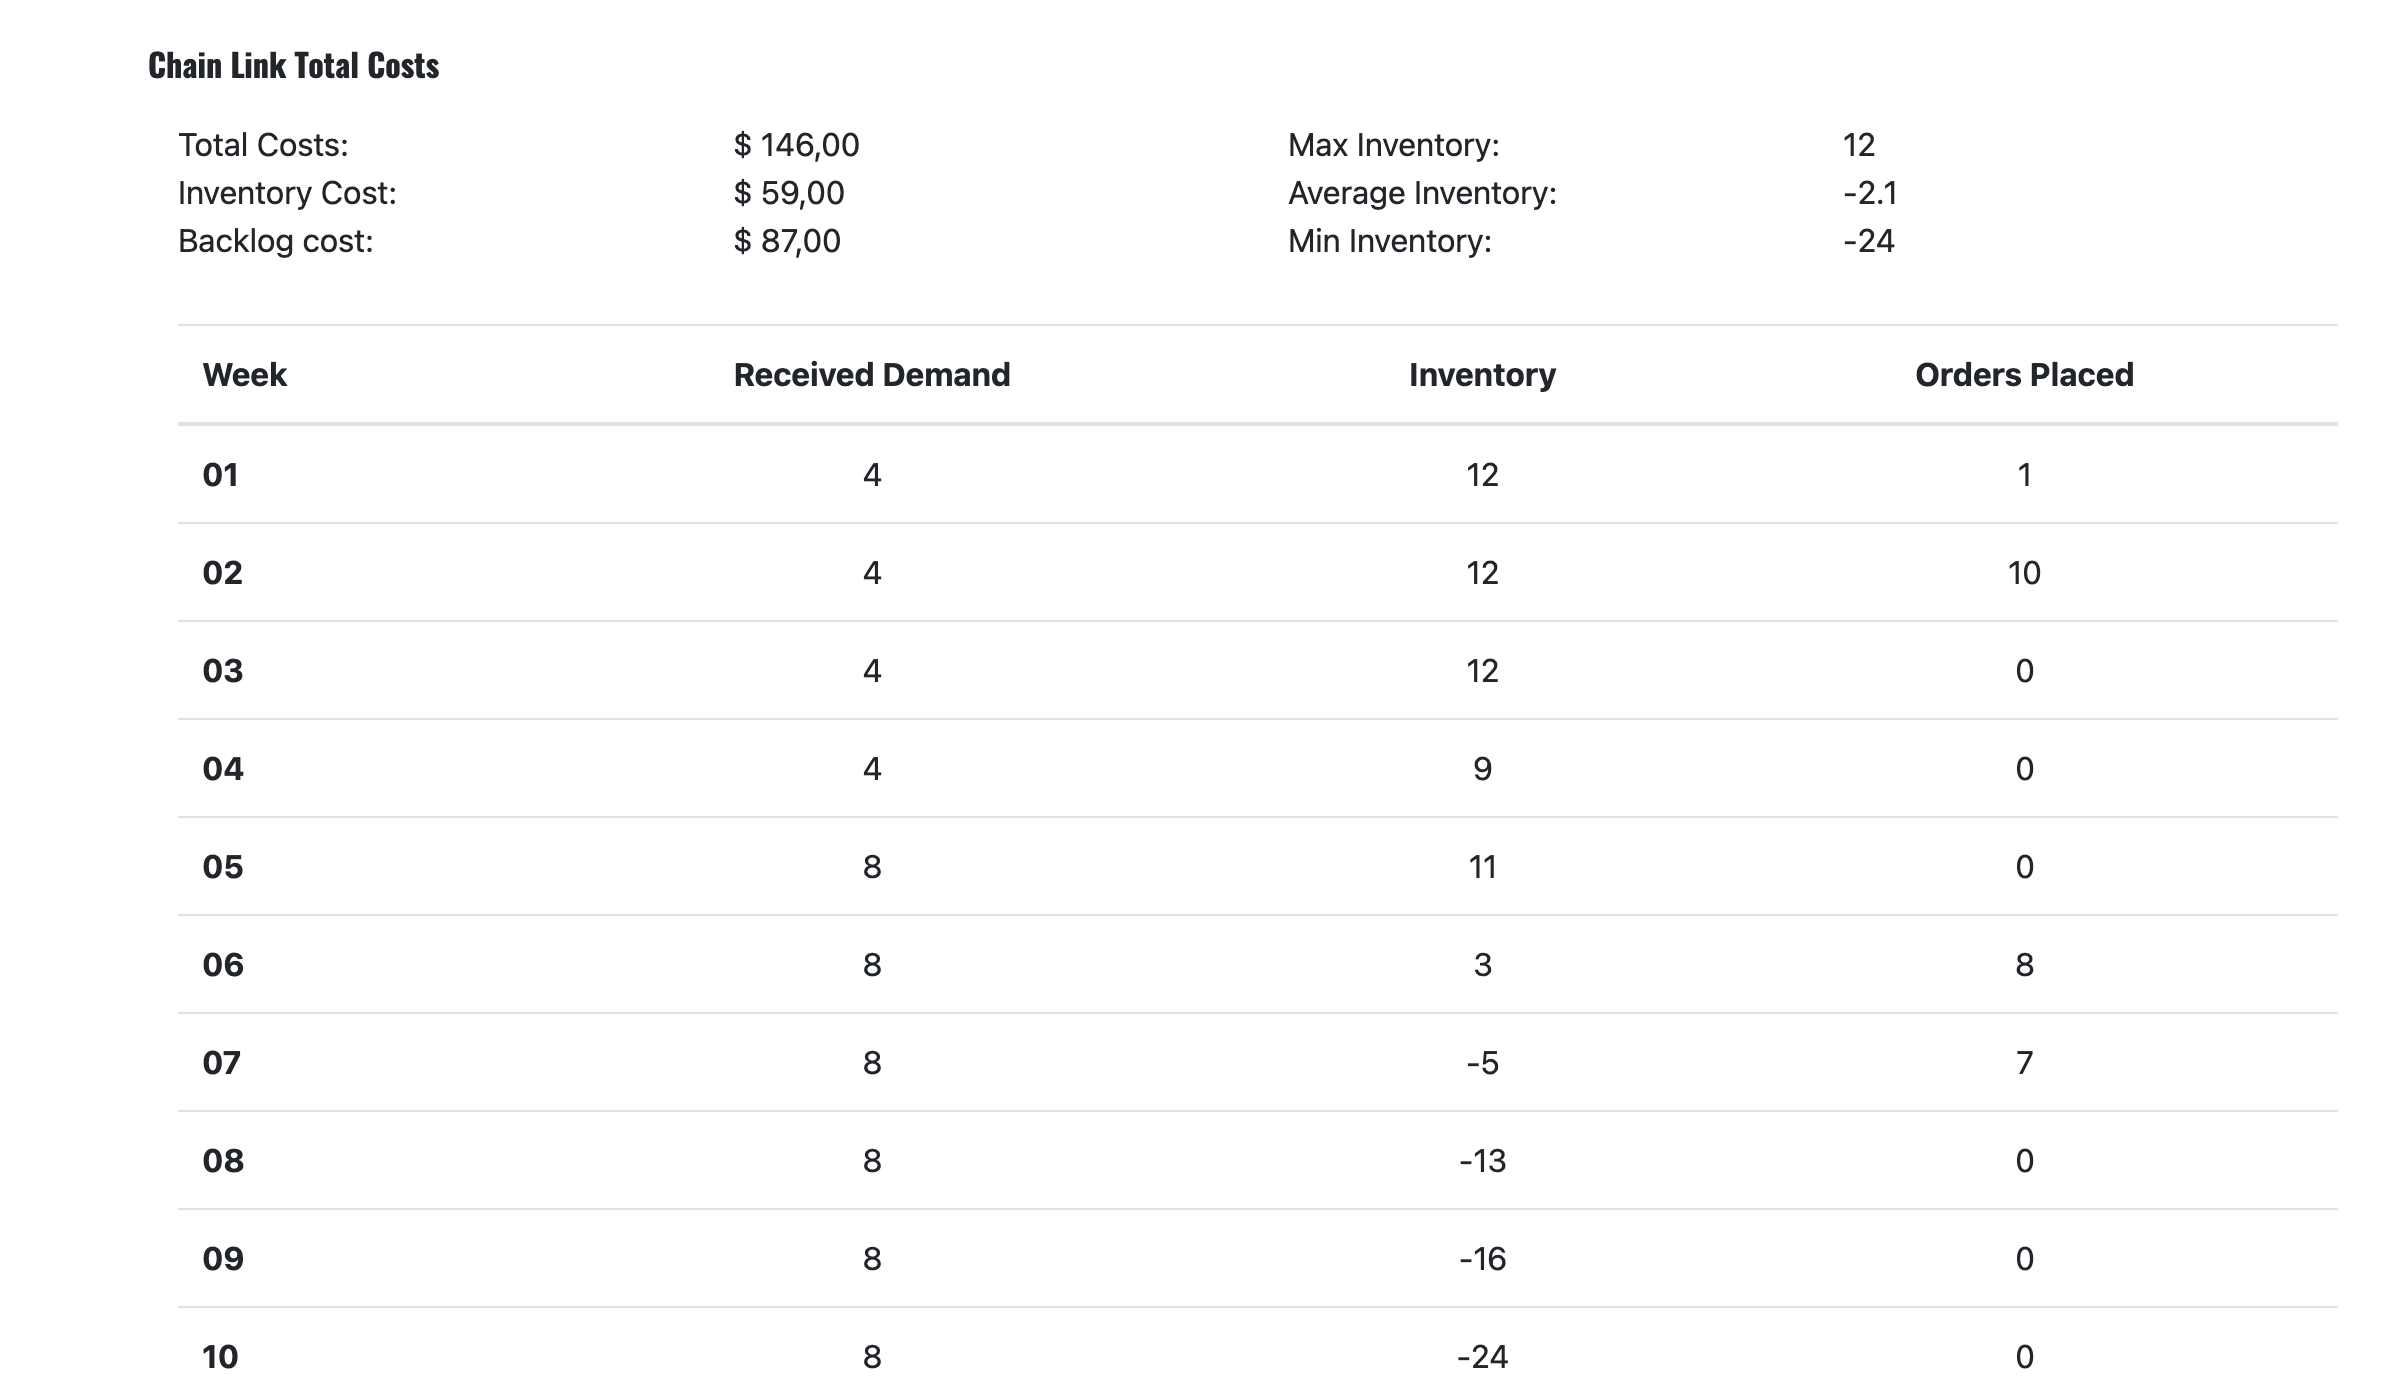Viewport: 2388px width, 1400px height.
Task: Click the week 09 row label
Action: pos(223,1259)
